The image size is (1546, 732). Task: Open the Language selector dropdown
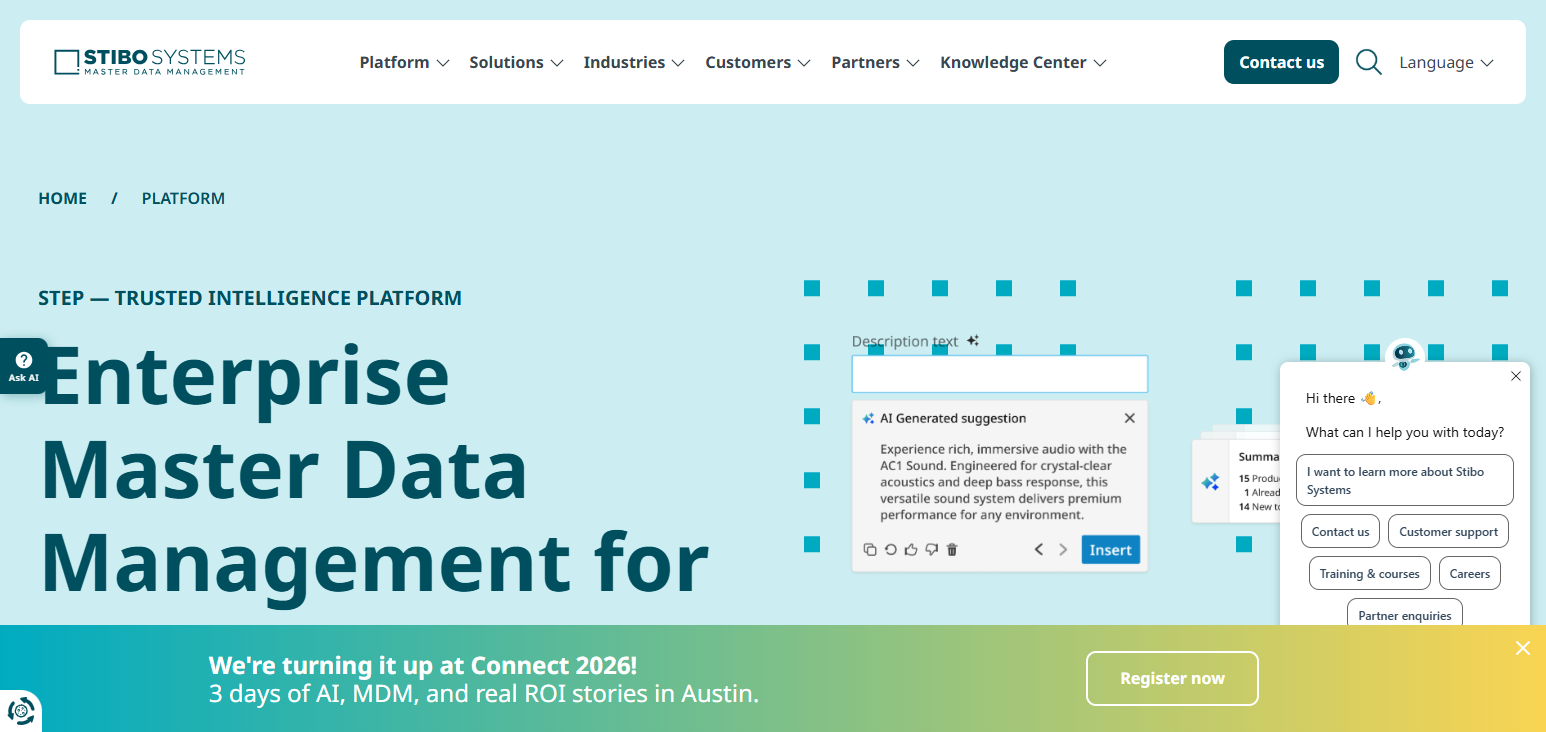1446,62
